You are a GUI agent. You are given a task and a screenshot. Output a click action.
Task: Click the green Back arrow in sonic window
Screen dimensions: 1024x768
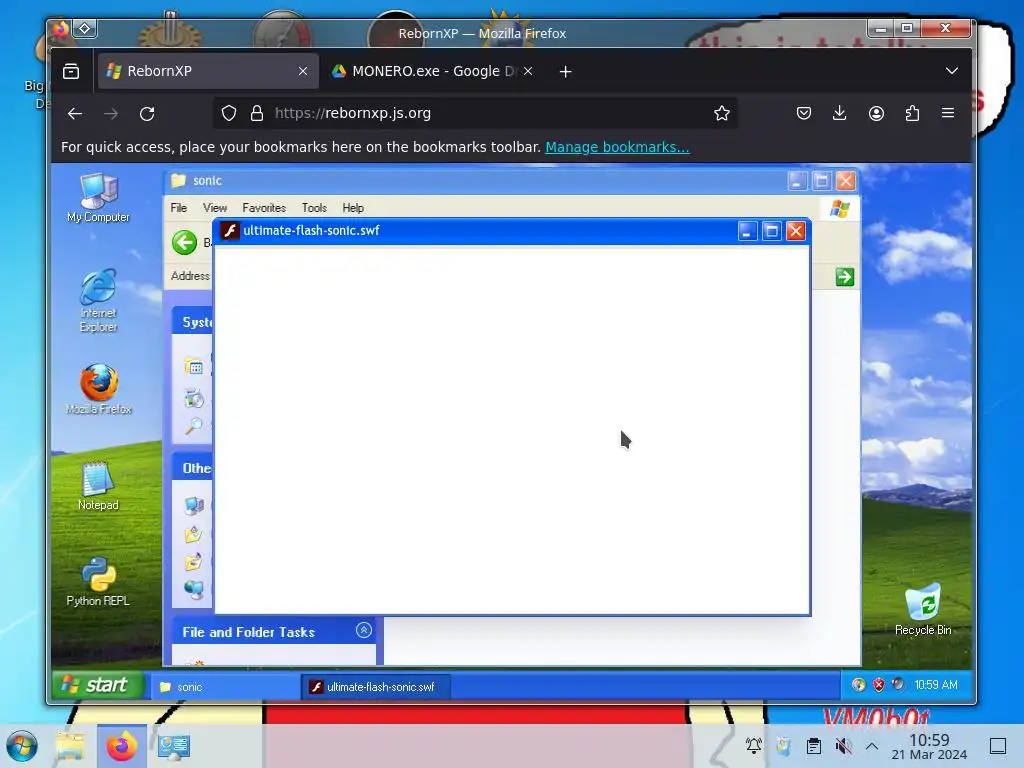click(x=184, y=242)
